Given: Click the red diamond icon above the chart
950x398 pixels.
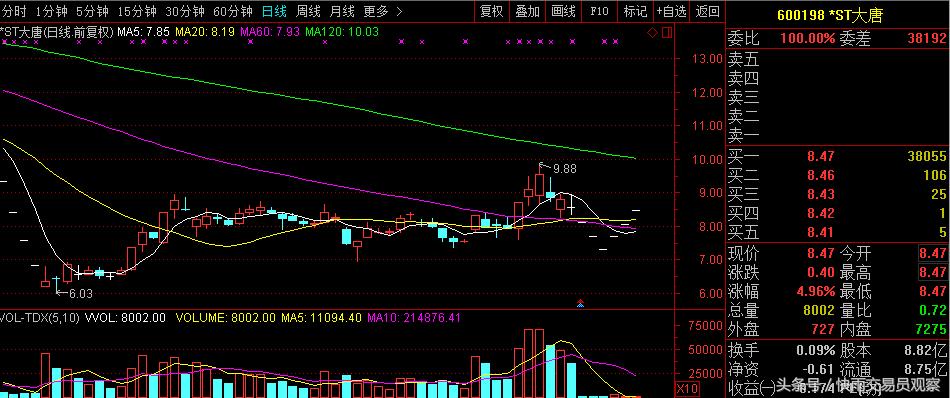Looking at the screenshot, I should point(652,32).
